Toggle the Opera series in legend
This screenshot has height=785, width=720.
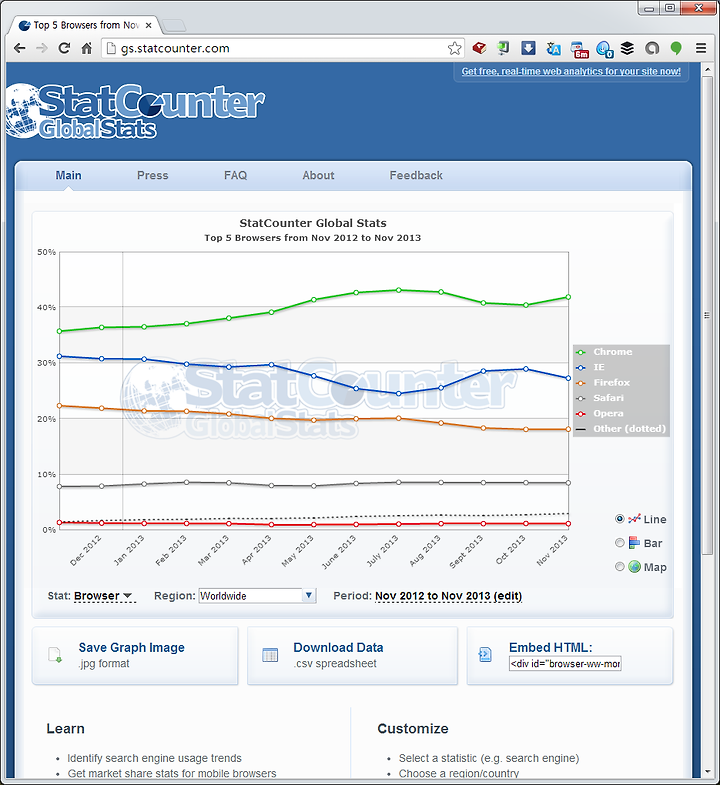tap(600, 414)
